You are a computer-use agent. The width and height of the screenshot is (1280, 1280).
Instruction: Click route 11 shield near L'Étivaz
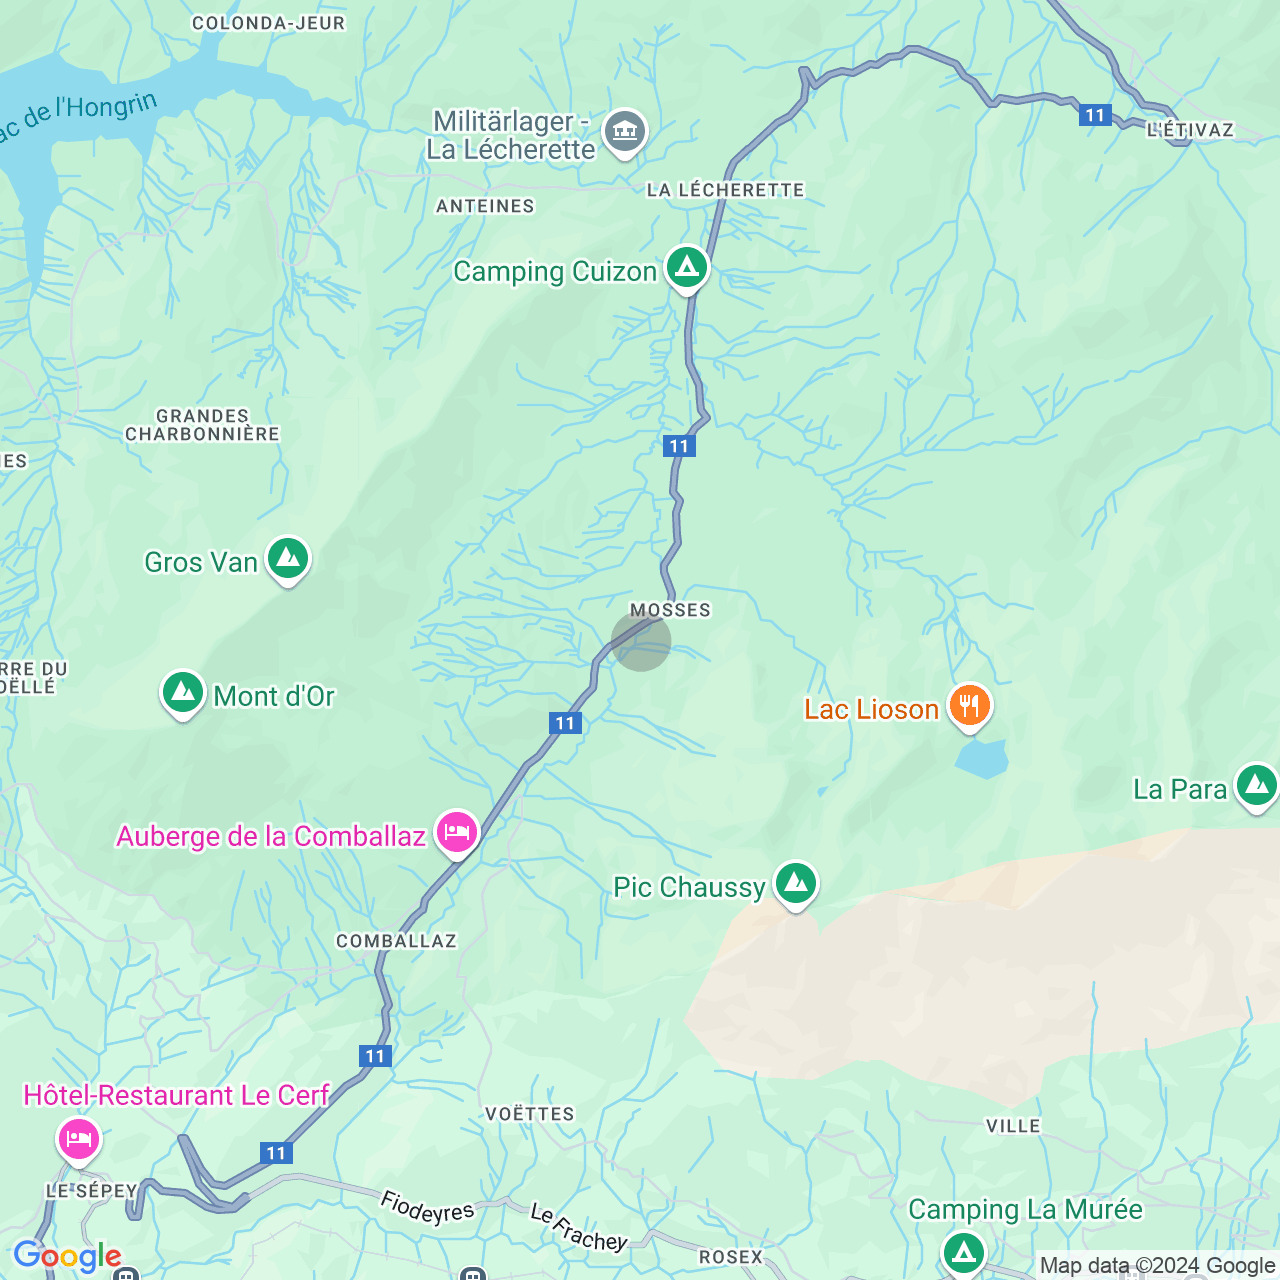pos(1095,115)
